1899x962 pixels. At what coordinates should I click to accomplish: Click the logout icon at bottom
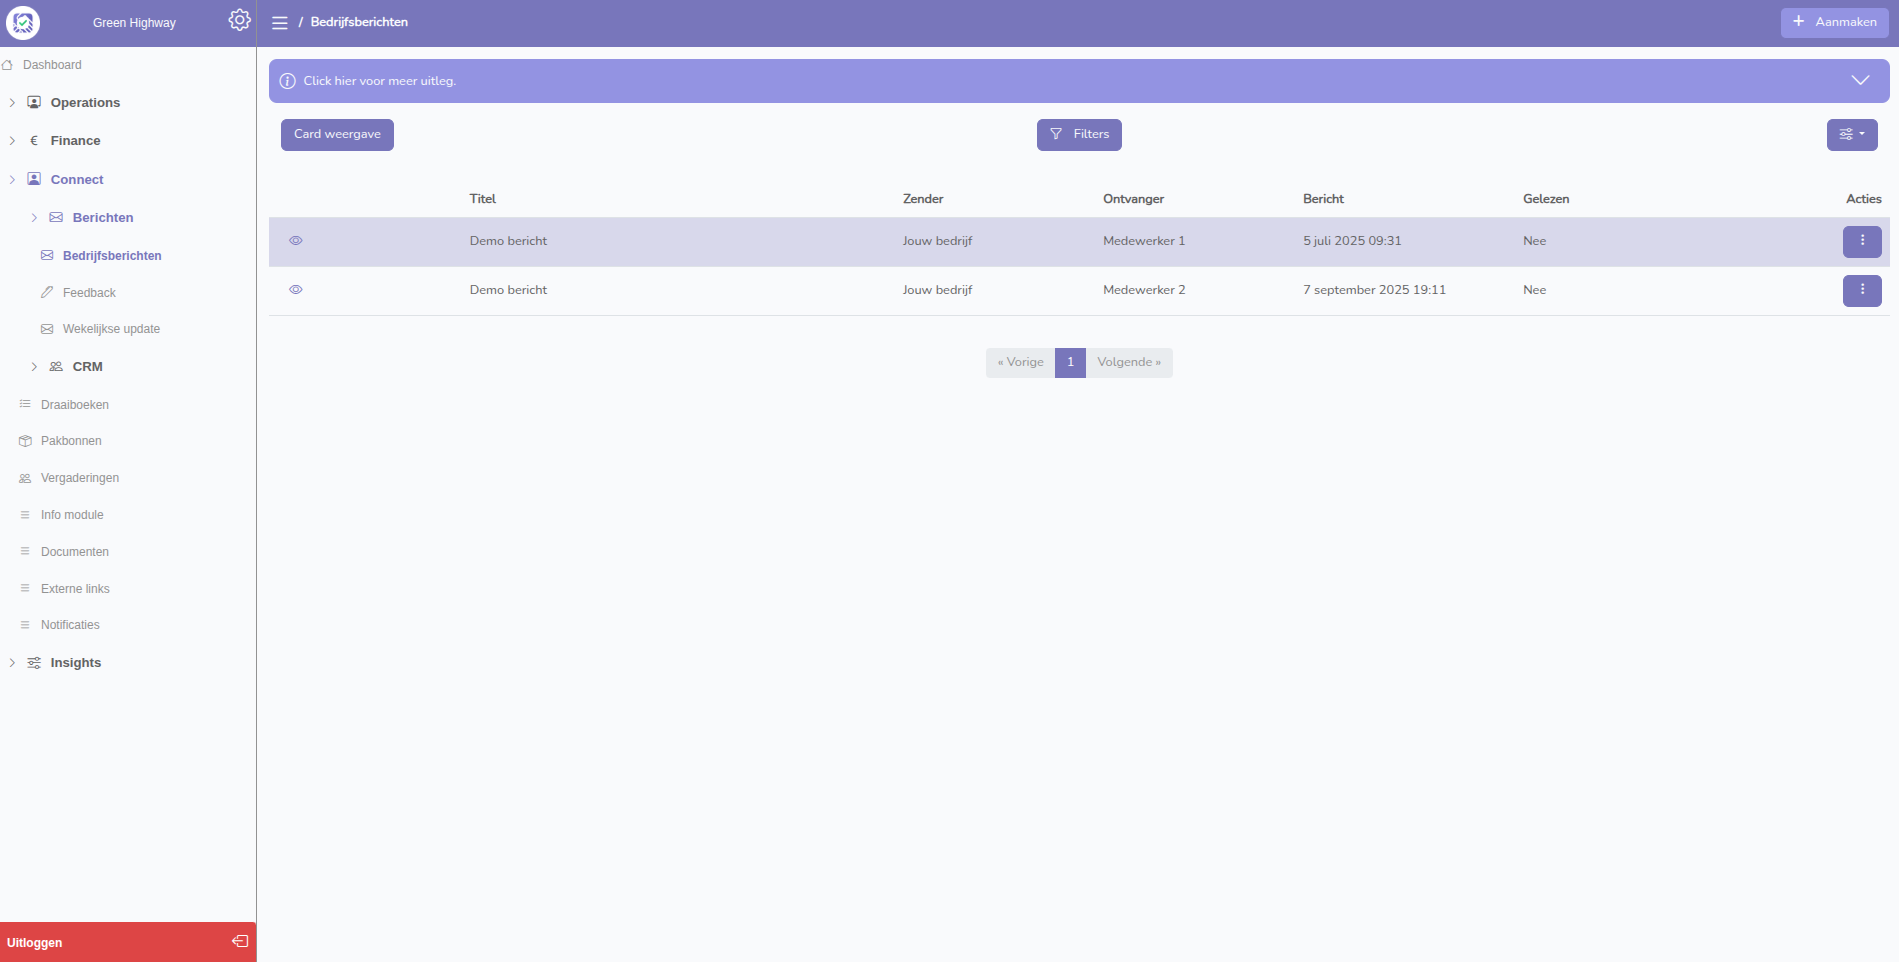pos(240,941)
